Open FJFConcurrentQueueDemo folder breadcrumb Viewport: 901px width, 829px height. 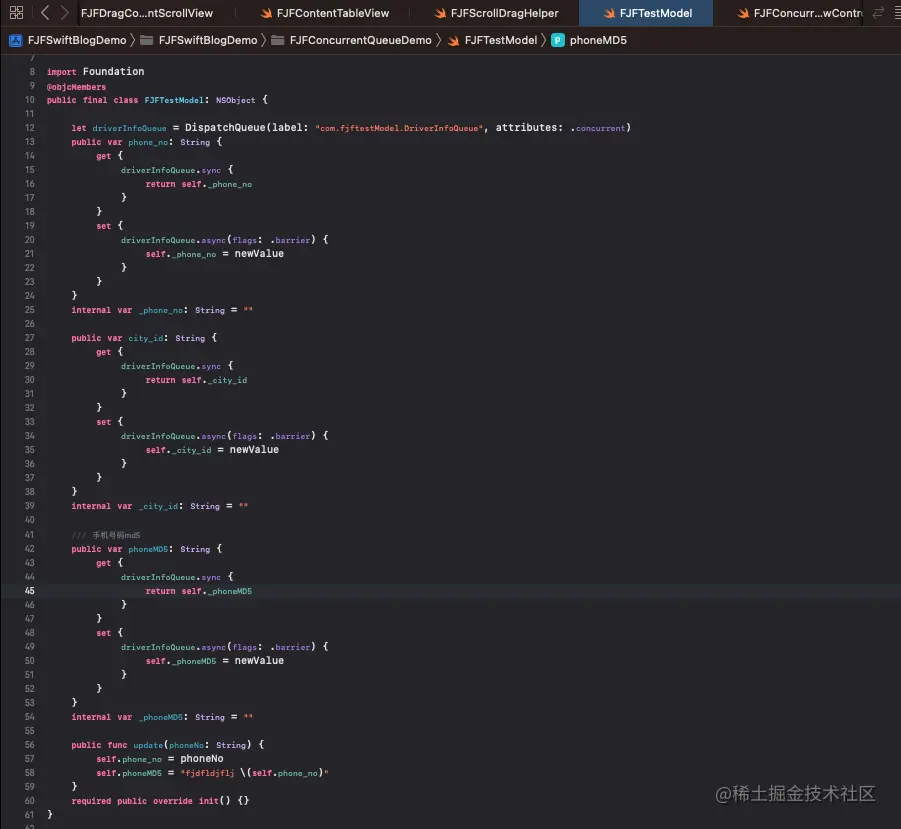[360, 40]
